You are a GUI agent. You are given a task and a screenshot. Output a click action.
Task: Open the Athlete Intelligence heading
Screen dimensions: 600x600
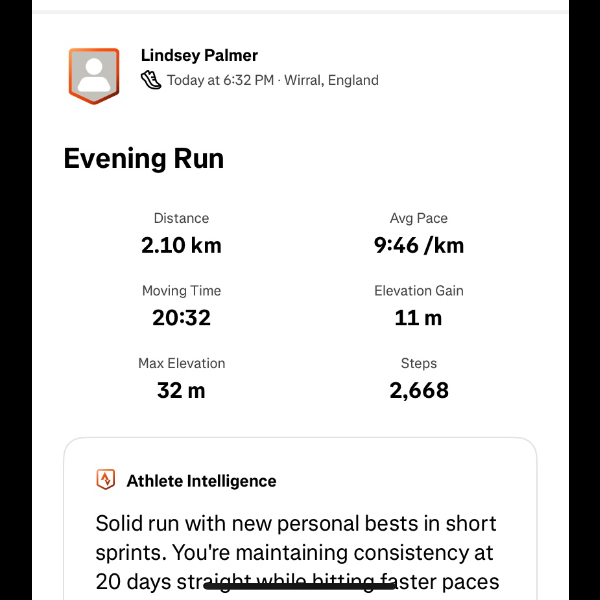[x=201, y=481]
